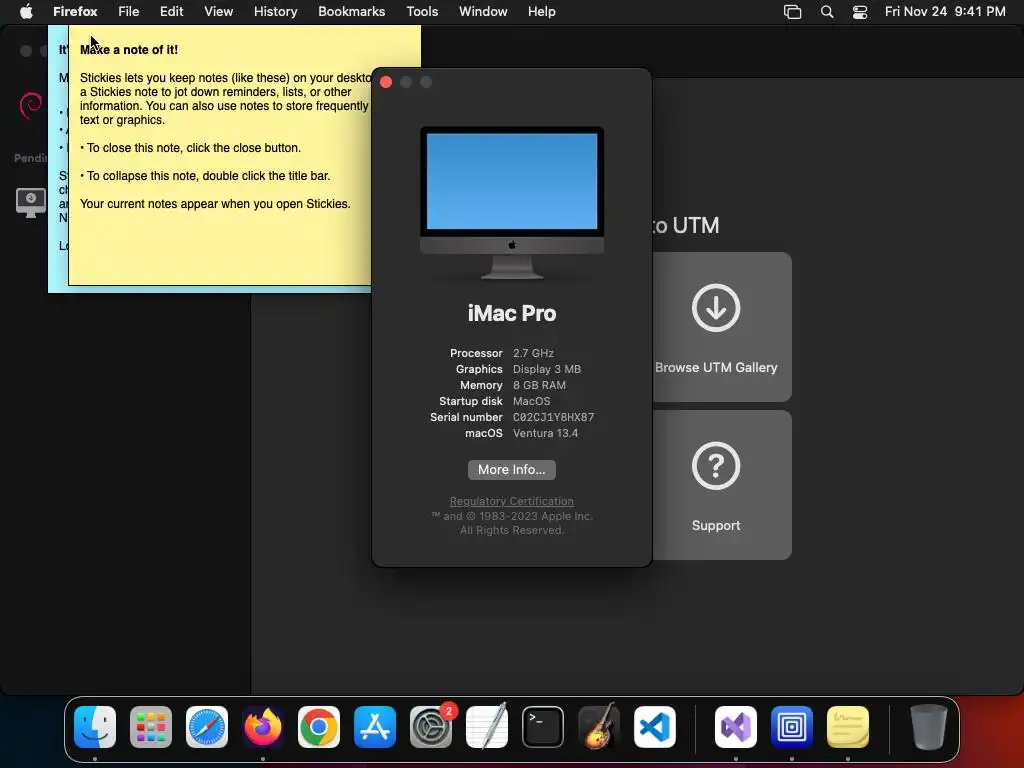Viewport: 1024px width, 768px height.
Task: Open the Help menu
Action: click(541, 12)
